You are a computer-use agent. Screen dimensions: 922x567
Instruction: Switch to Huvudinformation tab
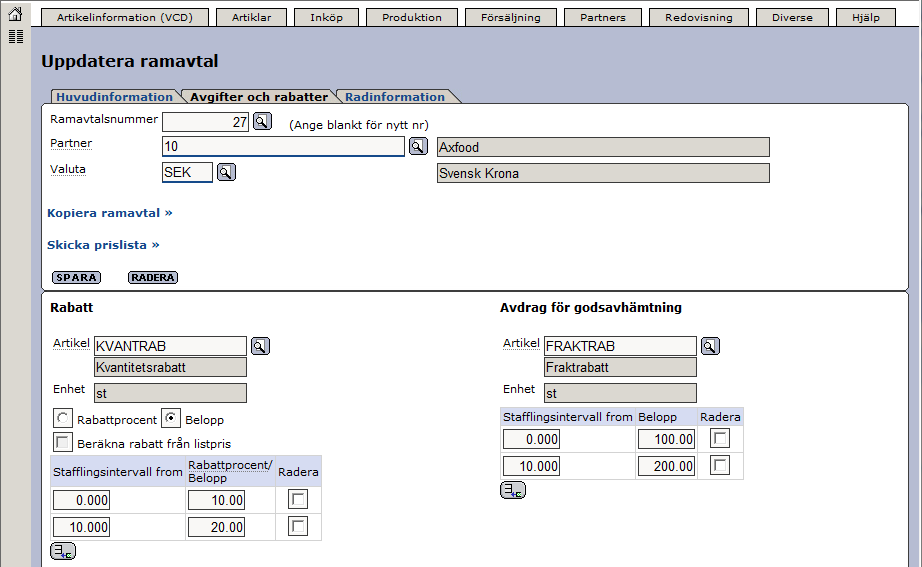click(x=115, y=97)
